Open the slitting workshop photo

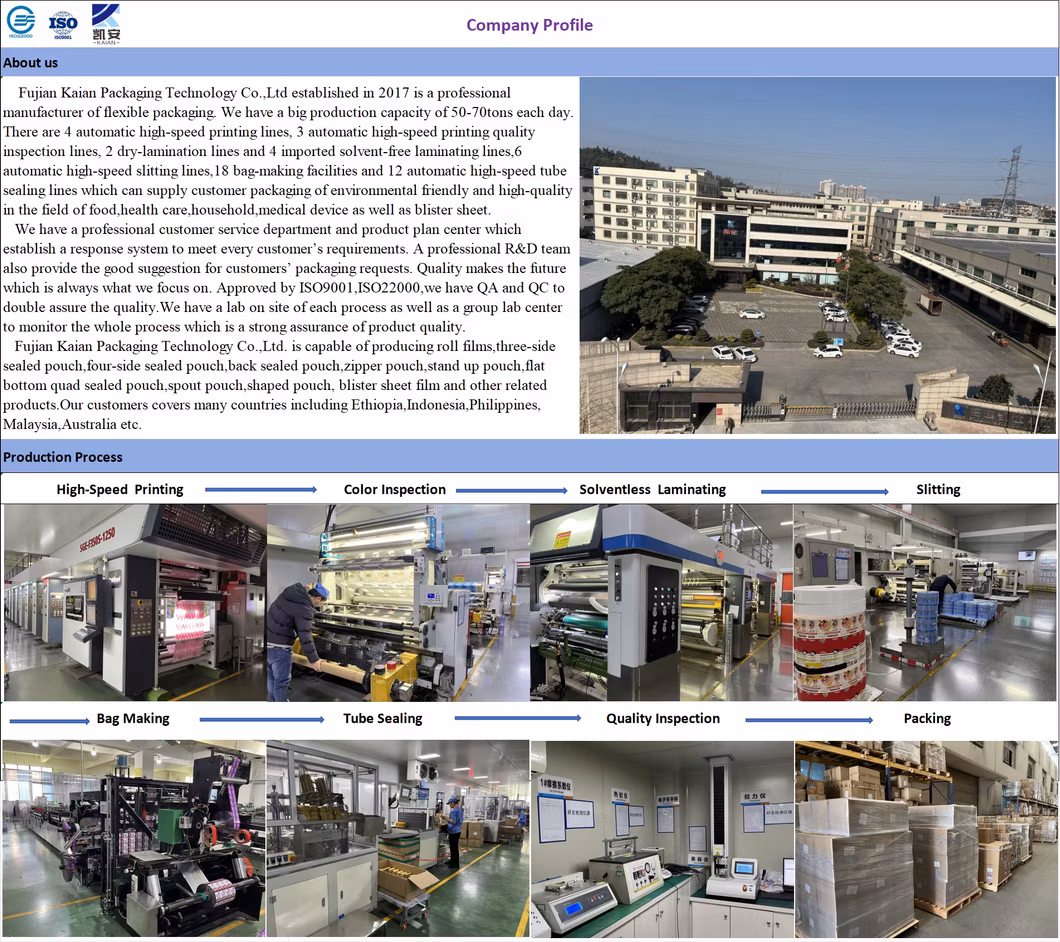click(x=925, y=603)
